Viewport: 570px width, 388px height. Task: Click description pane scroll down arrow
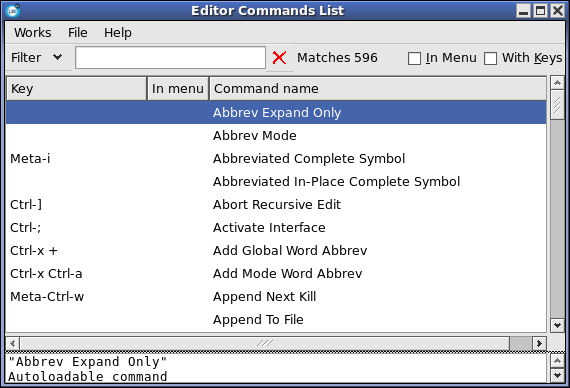(x=557, y=375)
